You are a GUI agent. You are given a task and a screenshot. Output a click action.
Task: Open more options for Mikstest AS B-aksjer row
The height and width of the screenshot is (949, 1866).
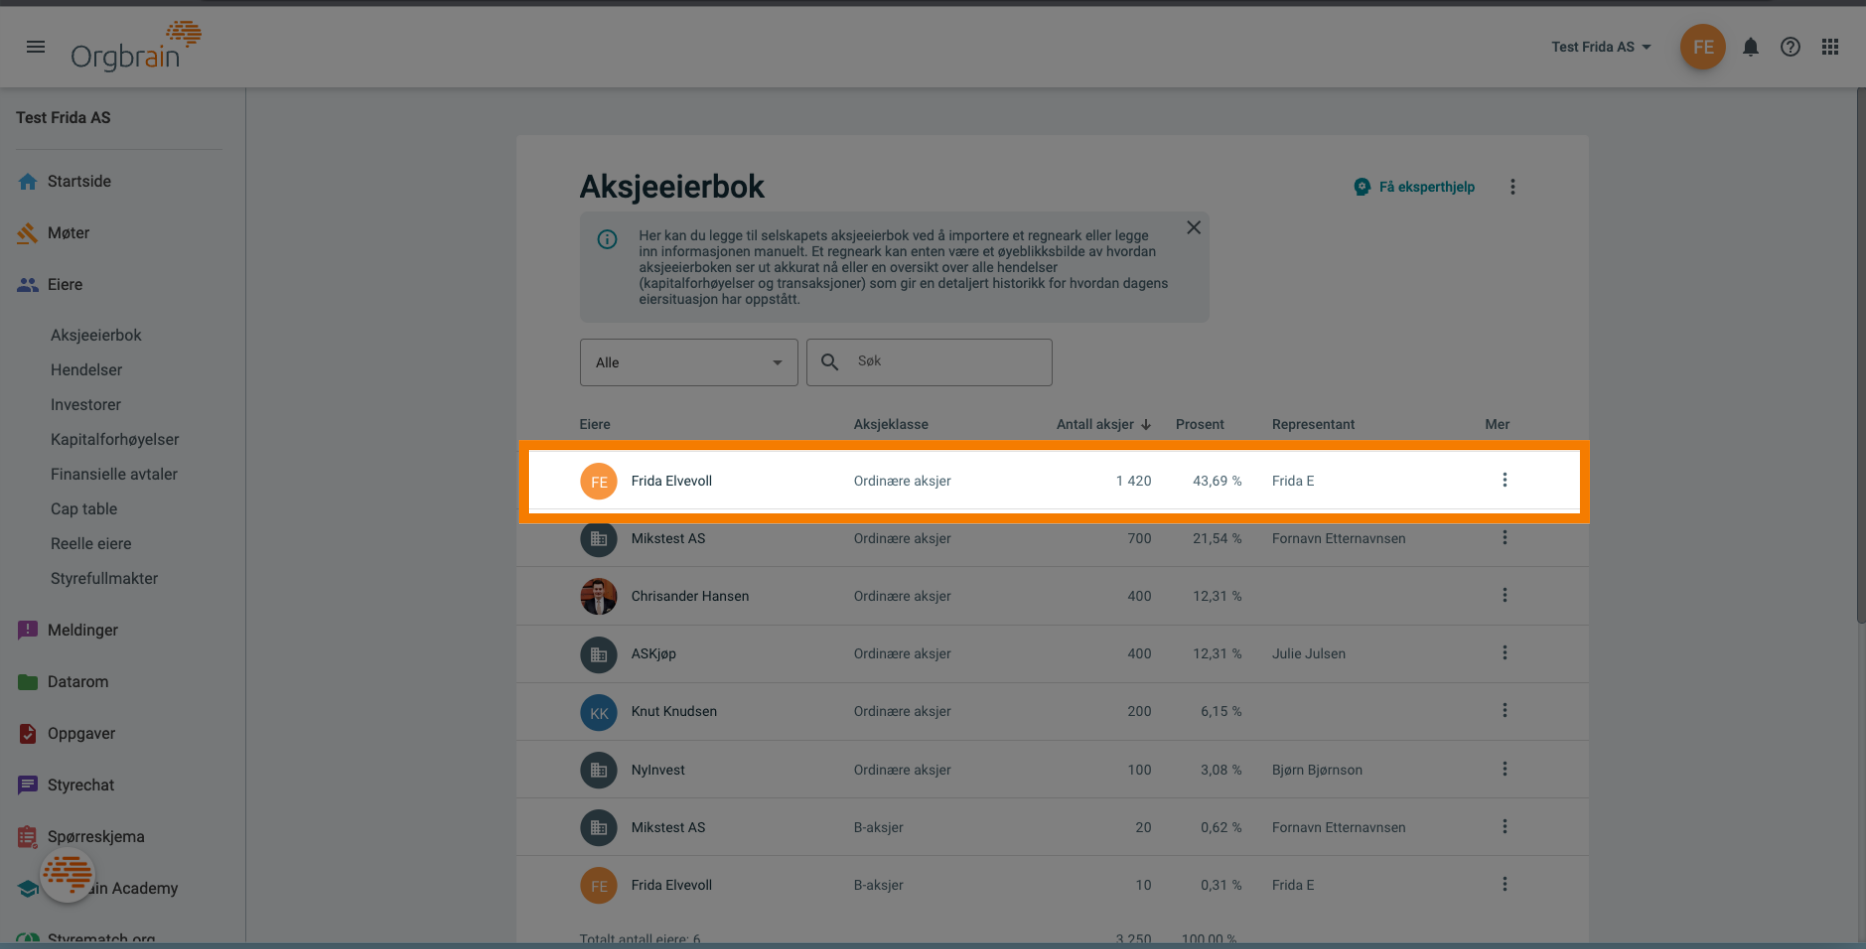[x=1504, y=827]
